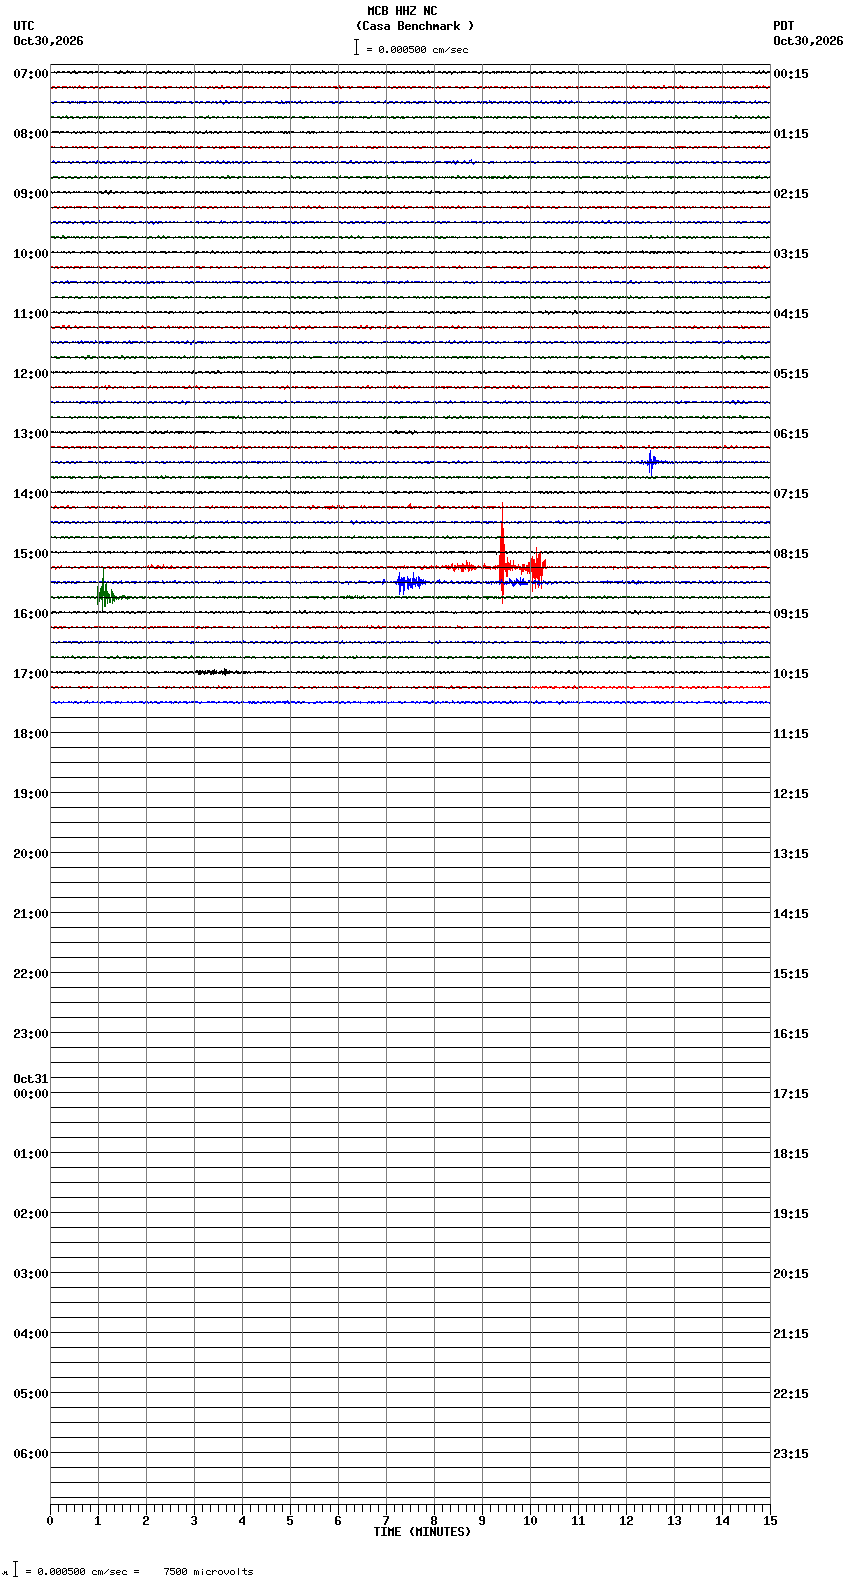Click the '17:15' PDT time label
This screenshot has height=1584, width=850.
(x=791, y=1094)
